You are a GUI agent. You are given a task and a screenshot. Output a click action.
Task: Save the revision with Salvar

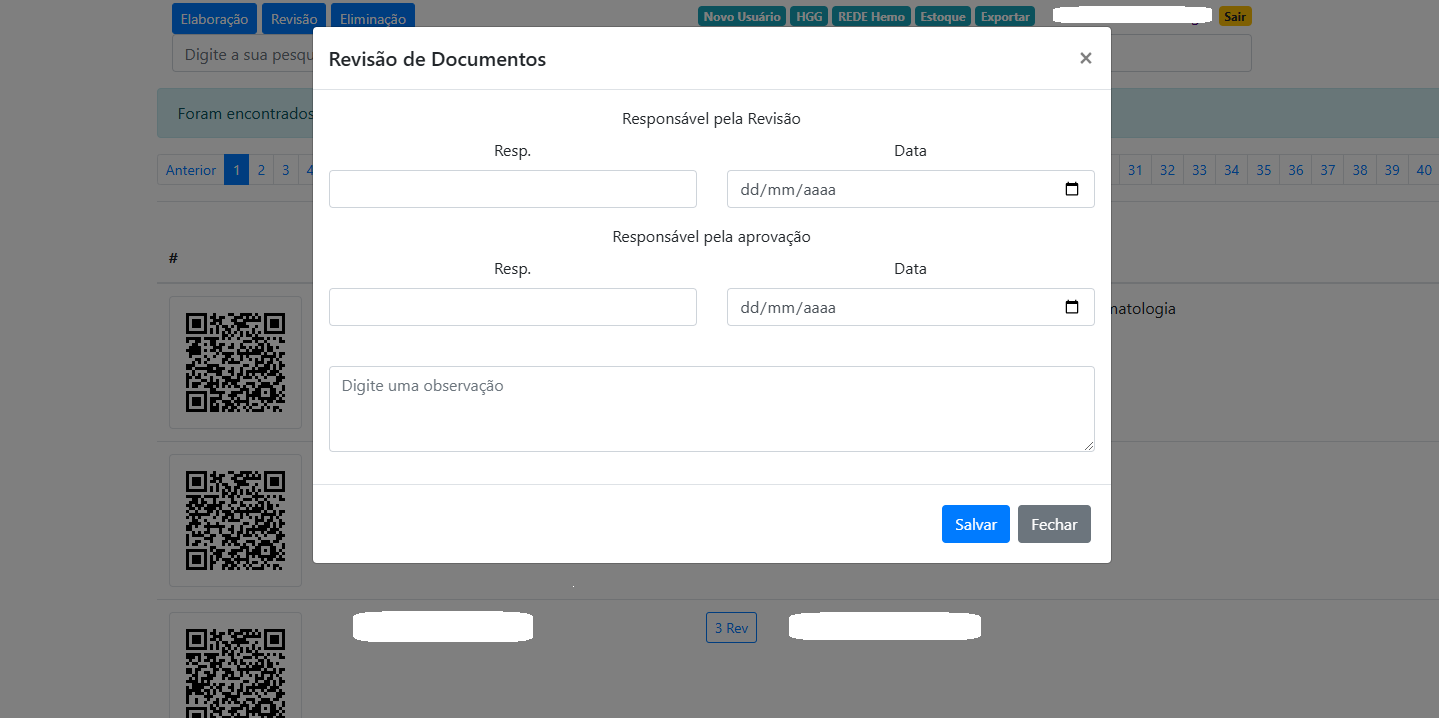(x=976, y=524)
